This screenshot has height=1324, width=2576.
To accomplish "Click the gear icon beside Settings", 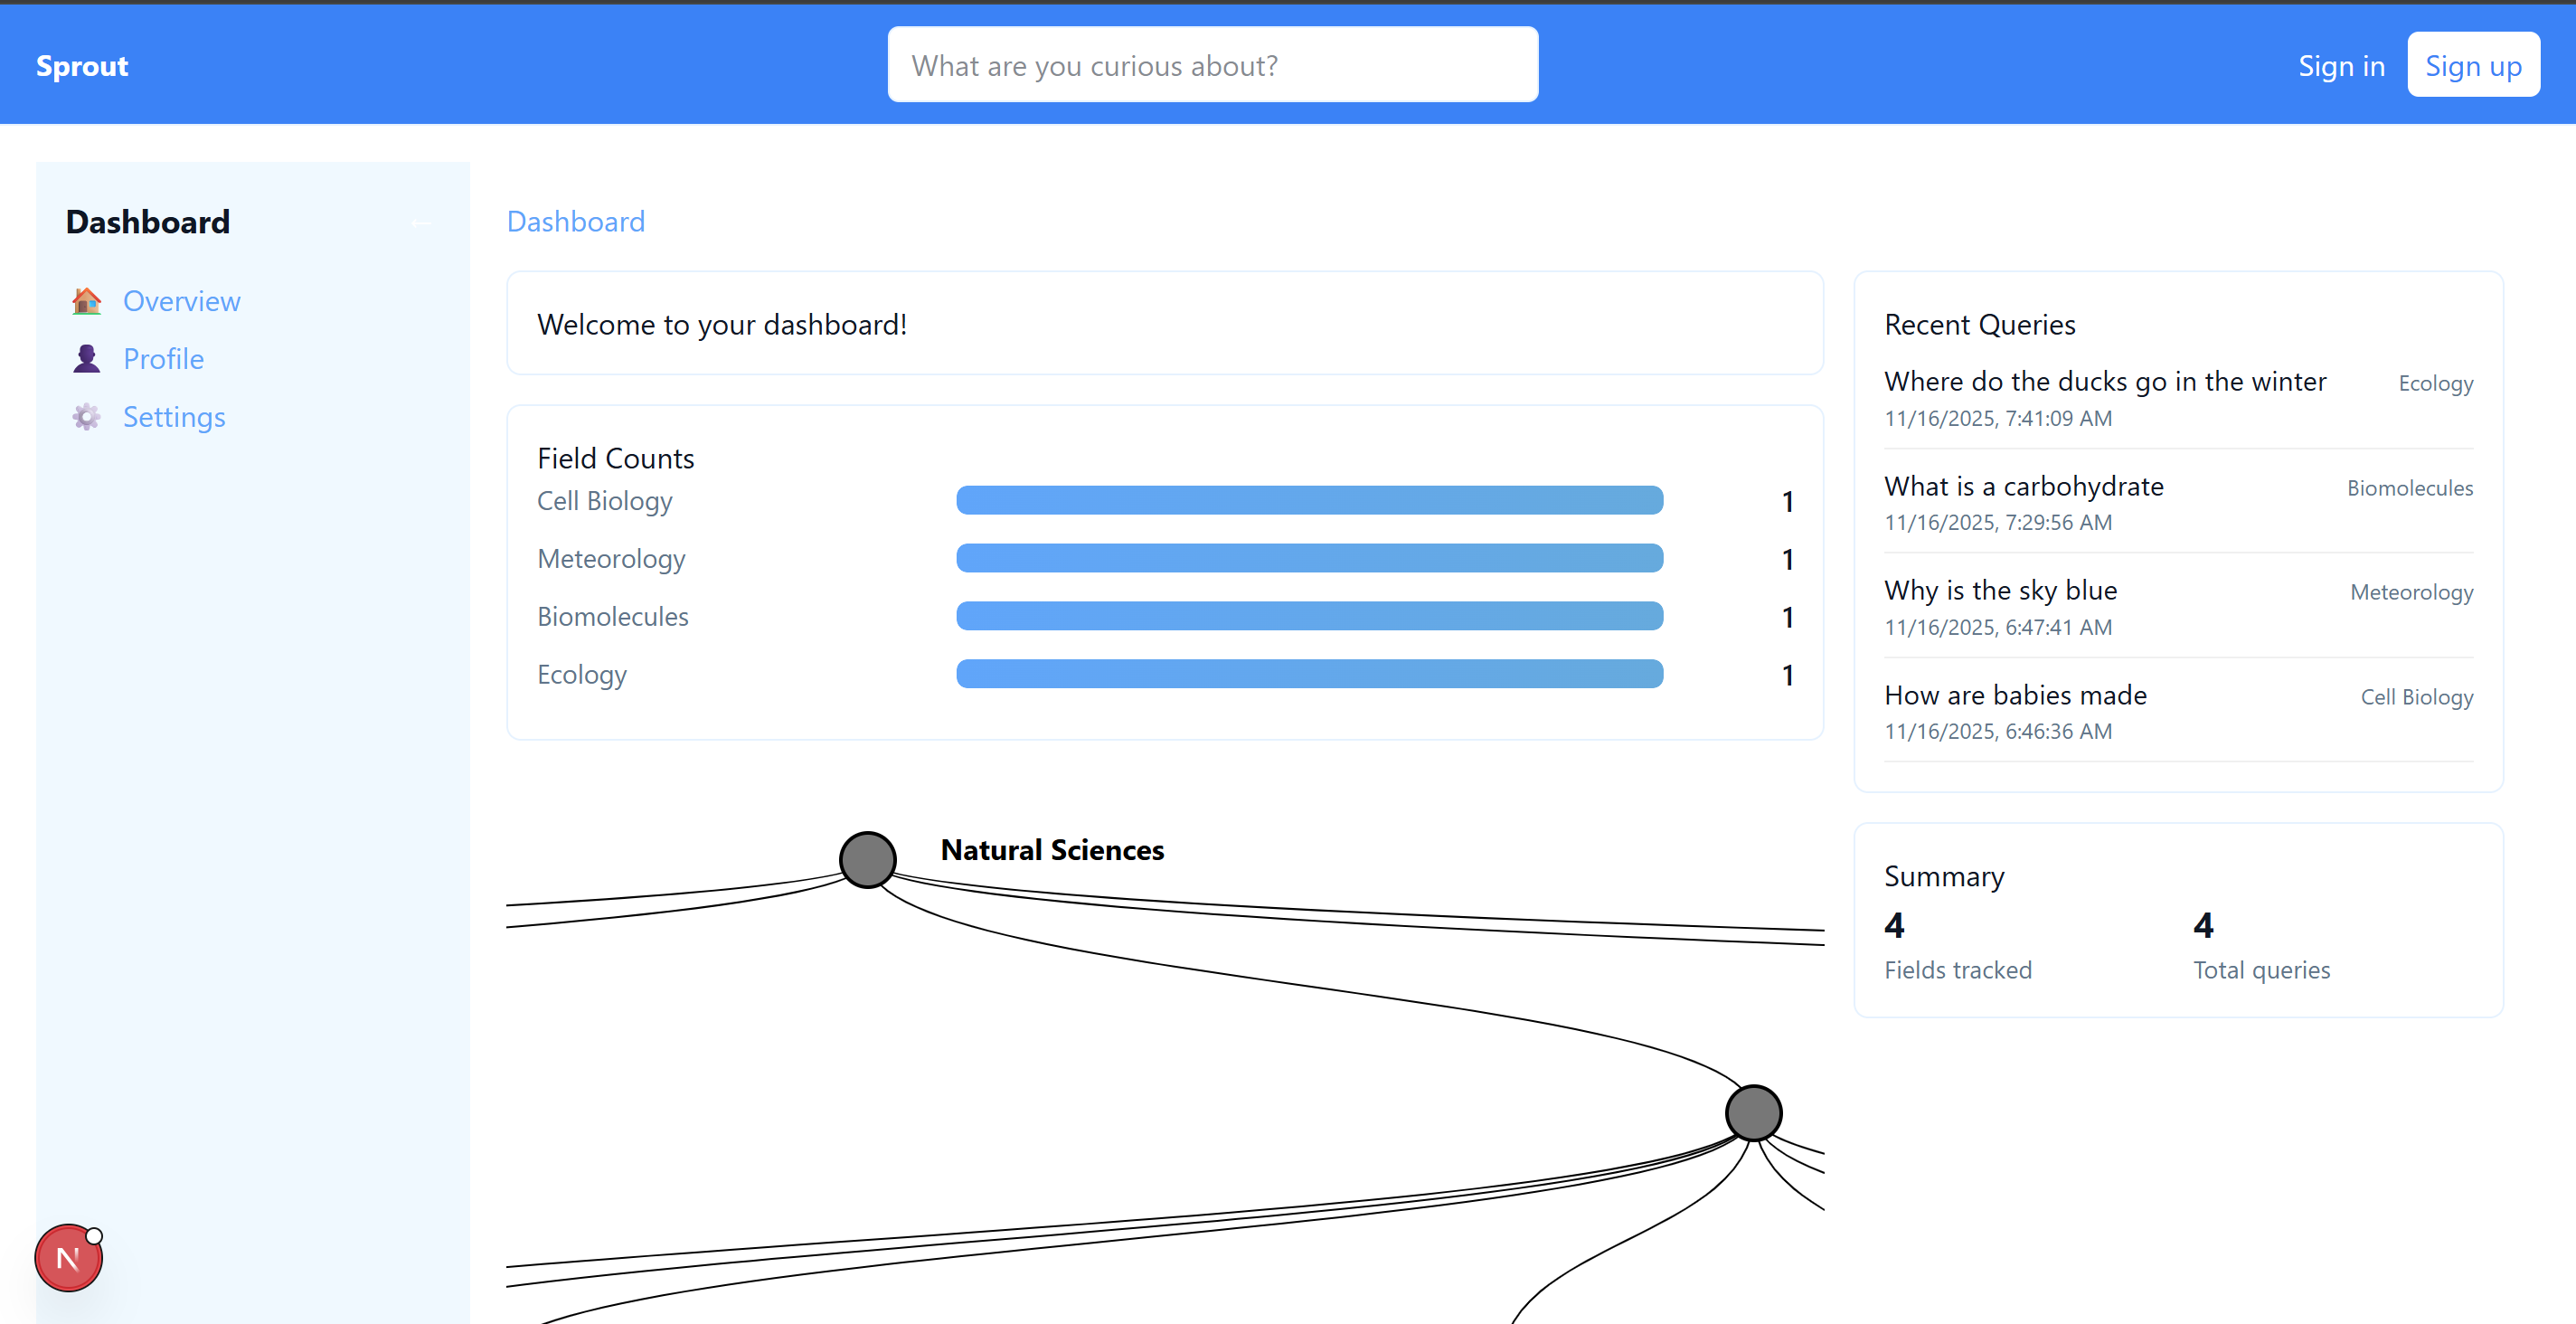I will (x=87, y=417).
